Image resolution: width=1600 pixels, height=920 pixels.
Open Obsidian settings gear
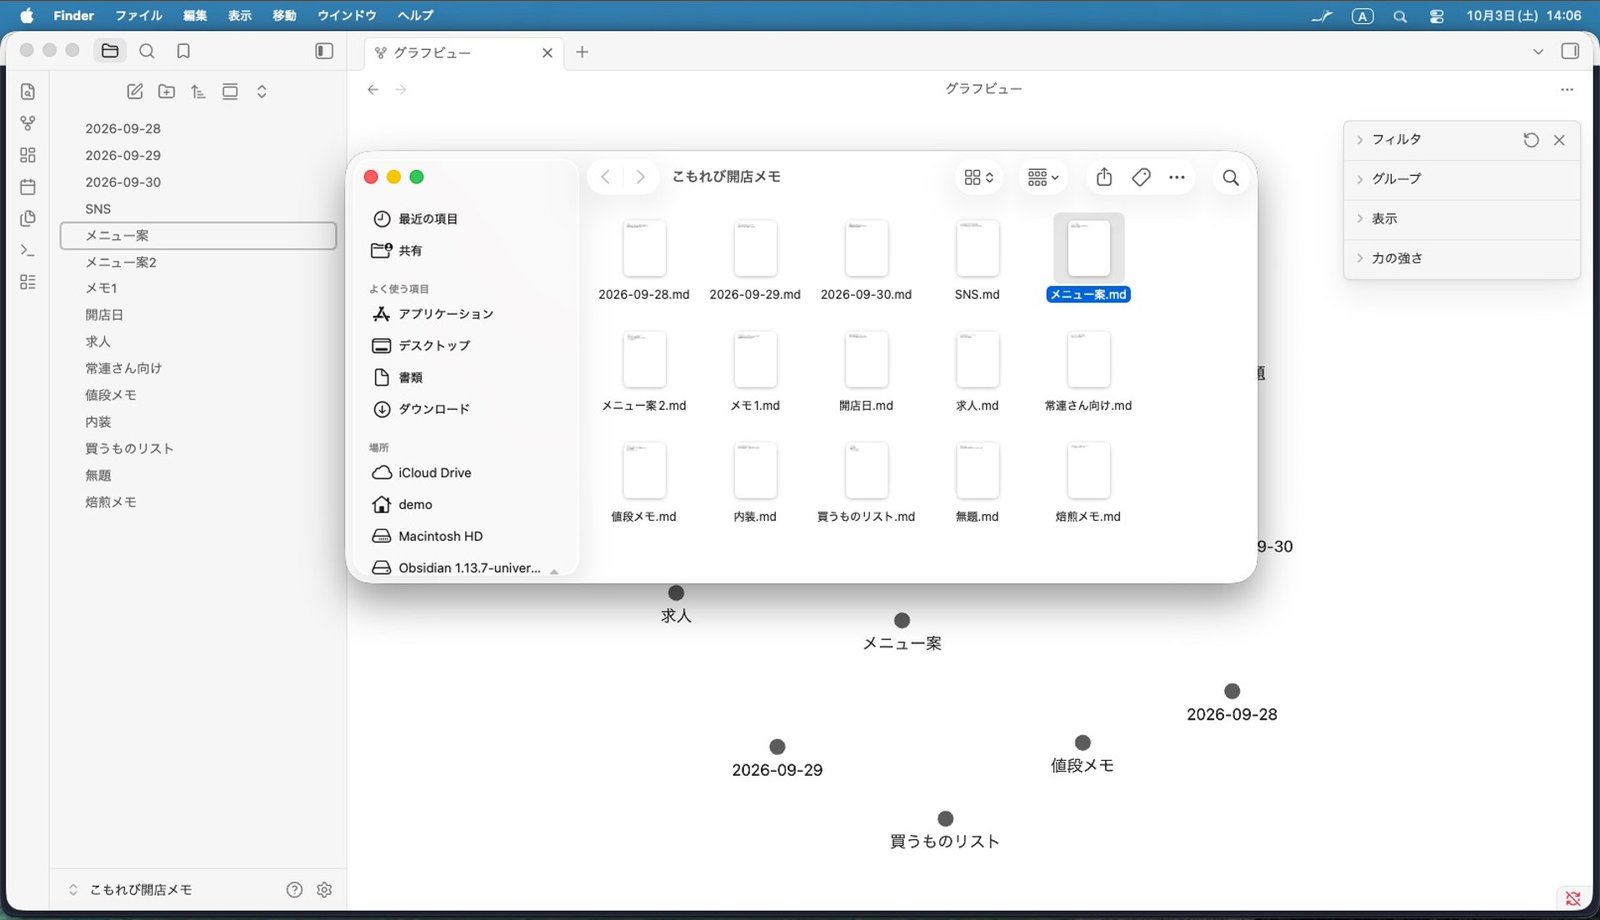(x=324, y=890)
